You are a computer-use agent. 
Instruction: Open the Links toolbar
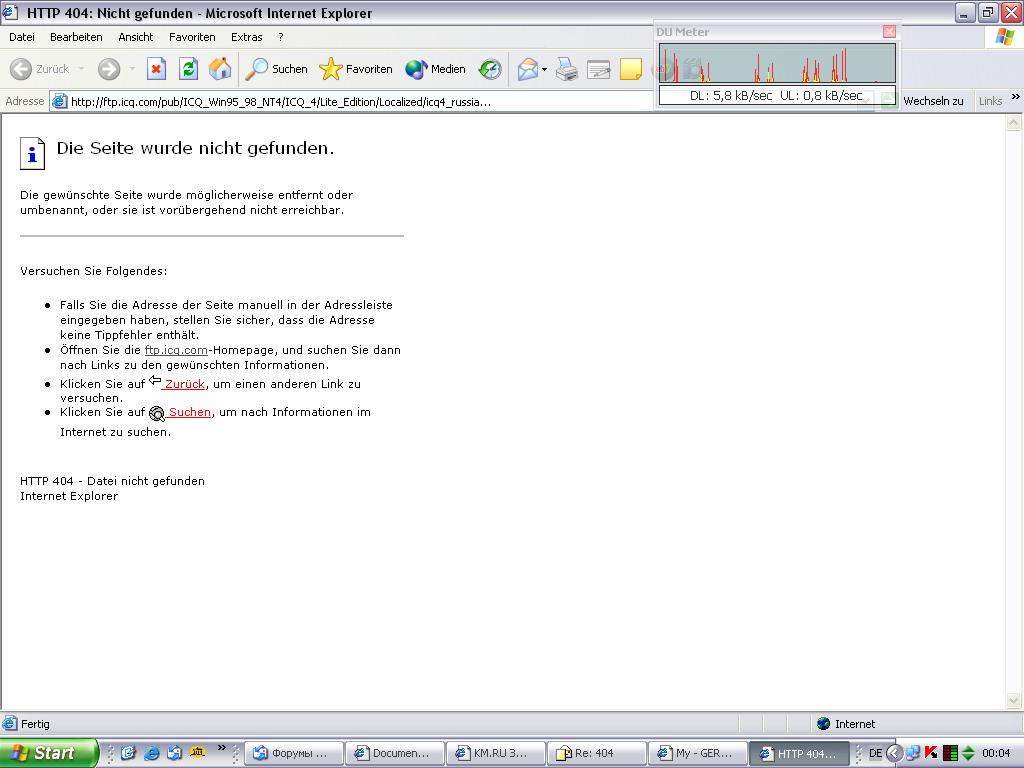990,101
